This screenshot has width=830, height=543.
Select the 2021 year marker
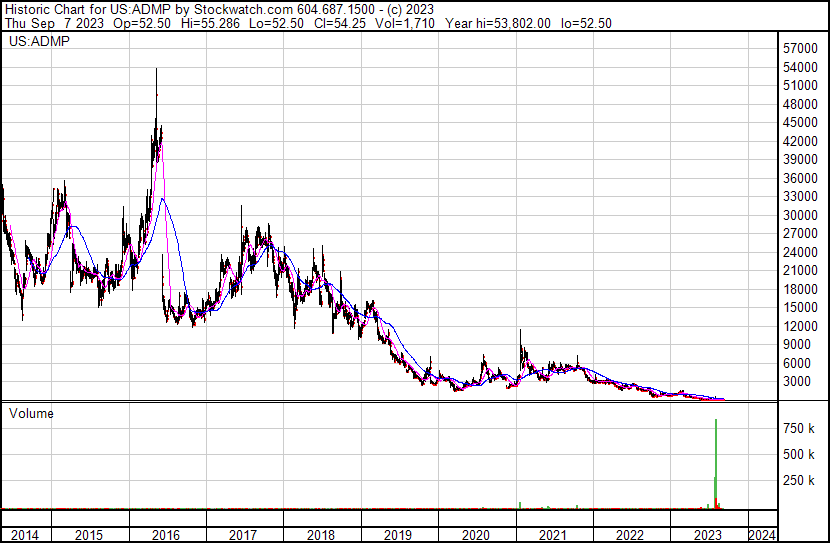click(551, 535)
